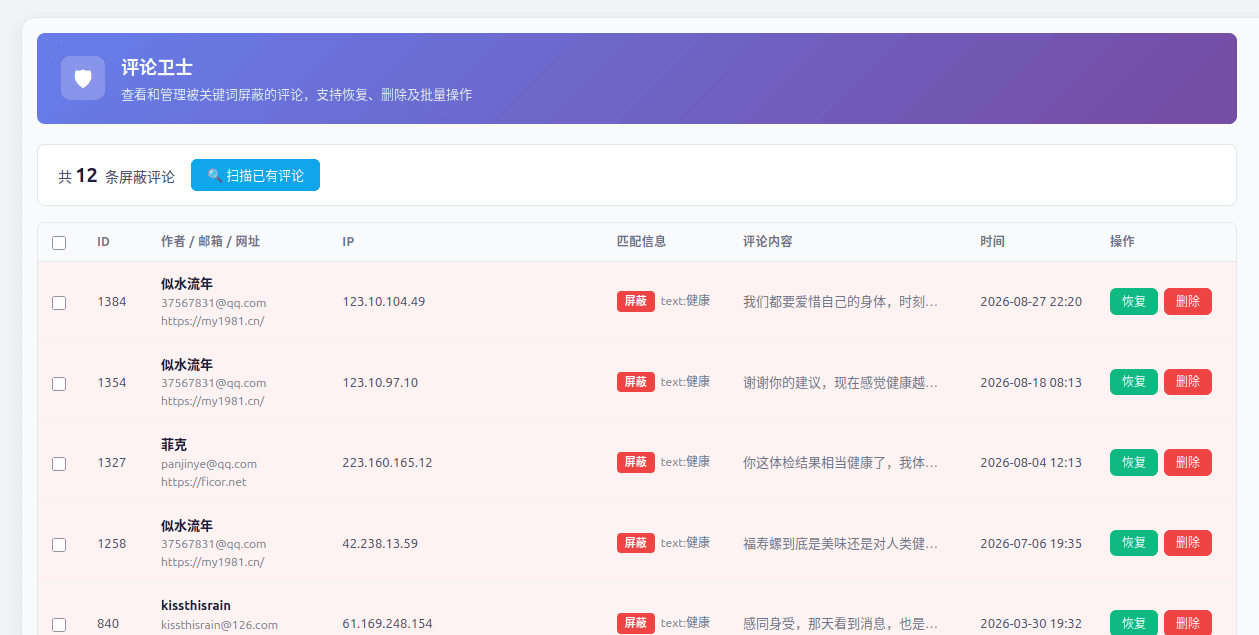1259x635 pixels.
Task: Click match info text:健康 in row 1258
Action: tap(685, 543)
